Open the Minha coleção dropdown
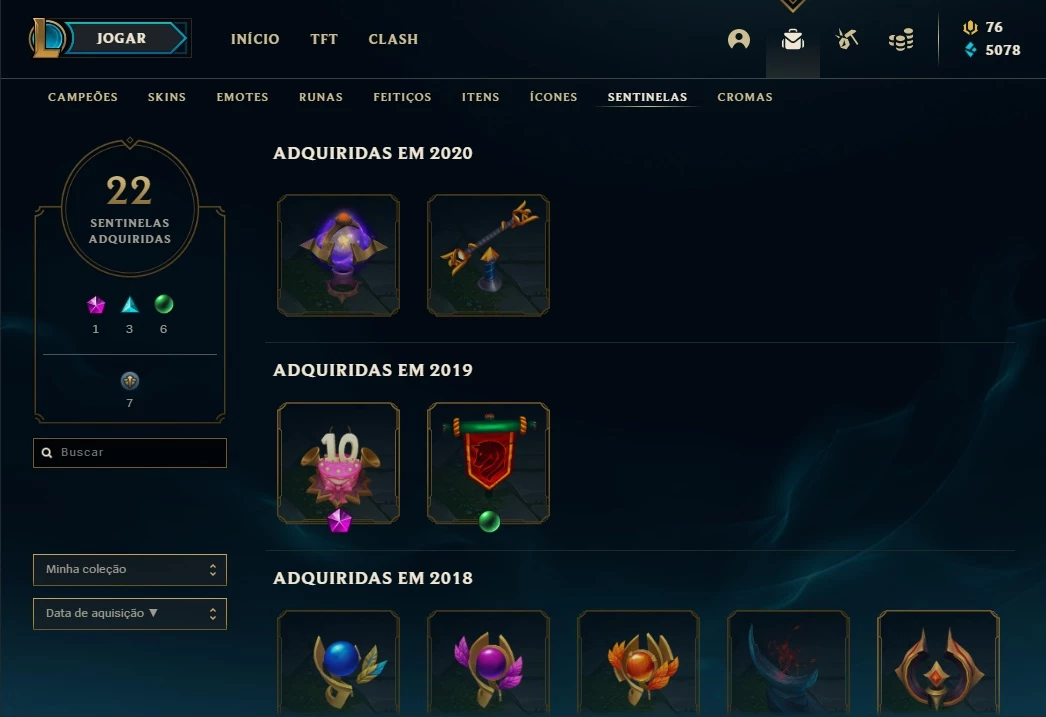The width and height of the screenshot is (1046, 717). tap(130, 570)
